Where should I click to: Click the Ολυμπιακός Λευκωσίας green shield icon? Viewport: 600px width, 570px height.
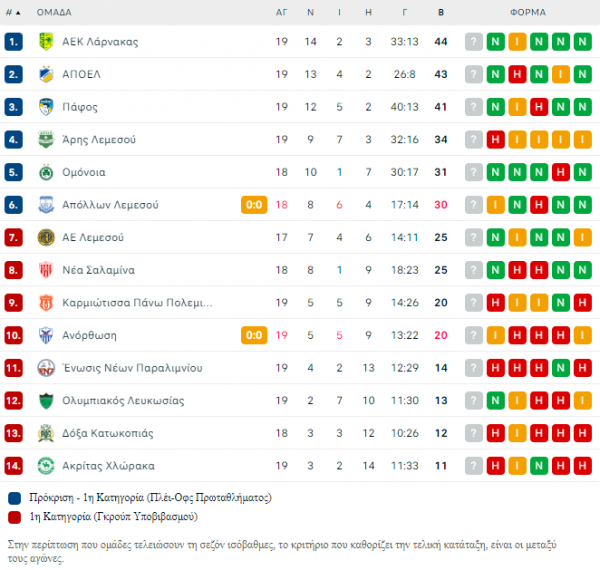pyautogui.click(x=46, y=401)
